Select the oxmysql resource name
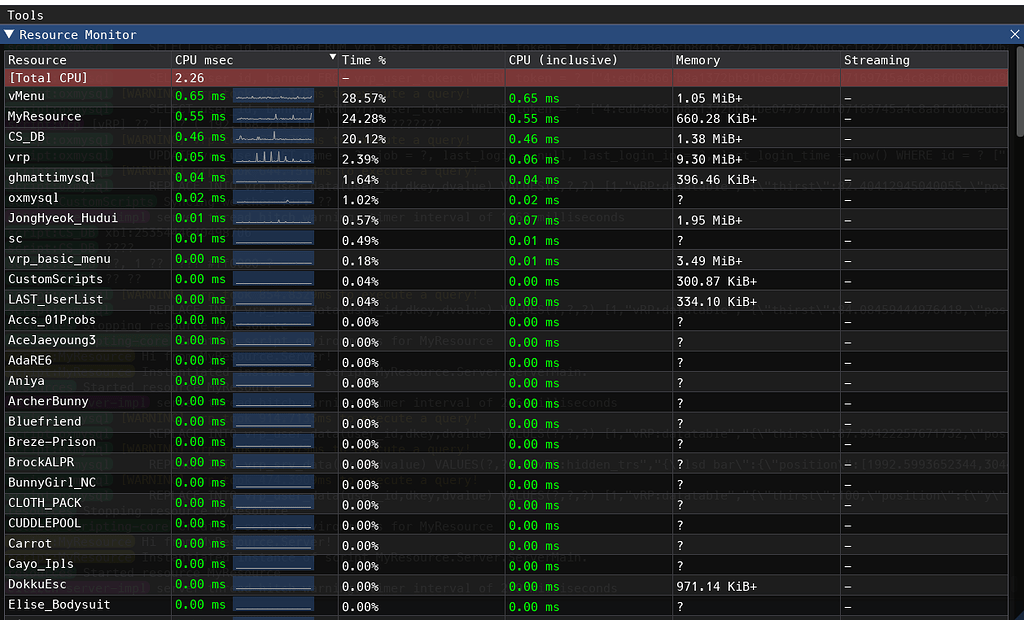This screenshot has height=620, width=1024. click(35, 198)
